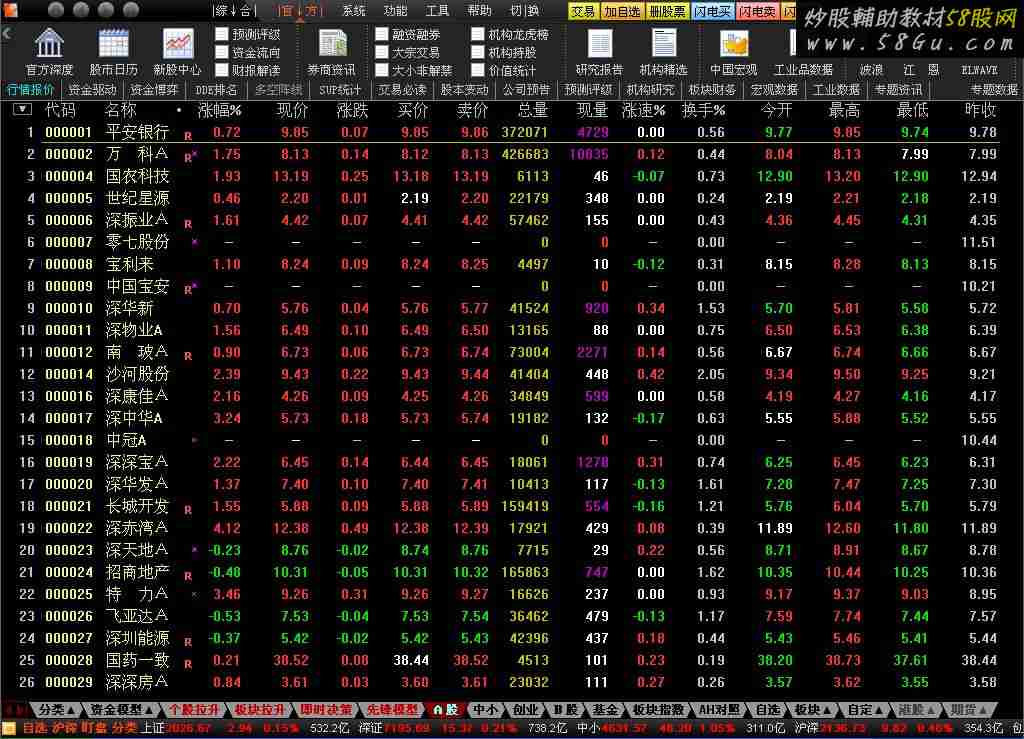Expand the 自定▲ bottom tab menu
This screenshot has height=739, width=1024.
tap(865, 710)
